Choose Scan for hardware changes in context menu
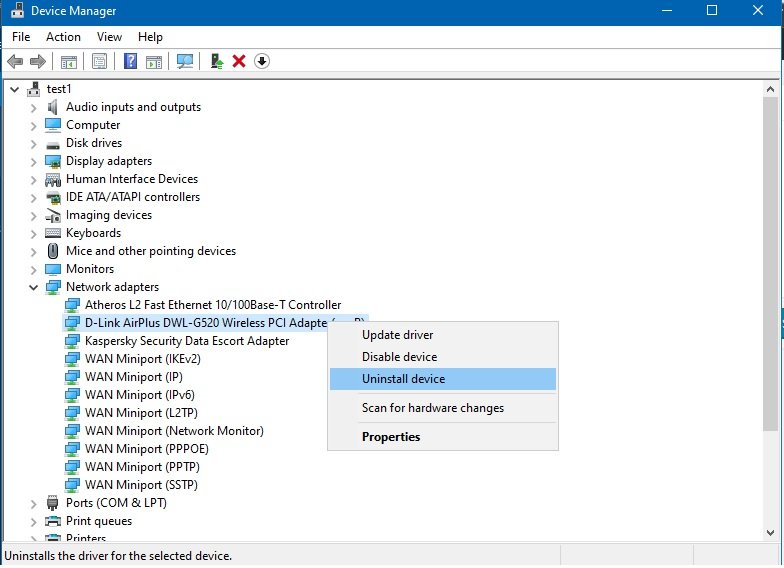Image resolution: width=784 pixels, height=568 pixels. [443, 408]
